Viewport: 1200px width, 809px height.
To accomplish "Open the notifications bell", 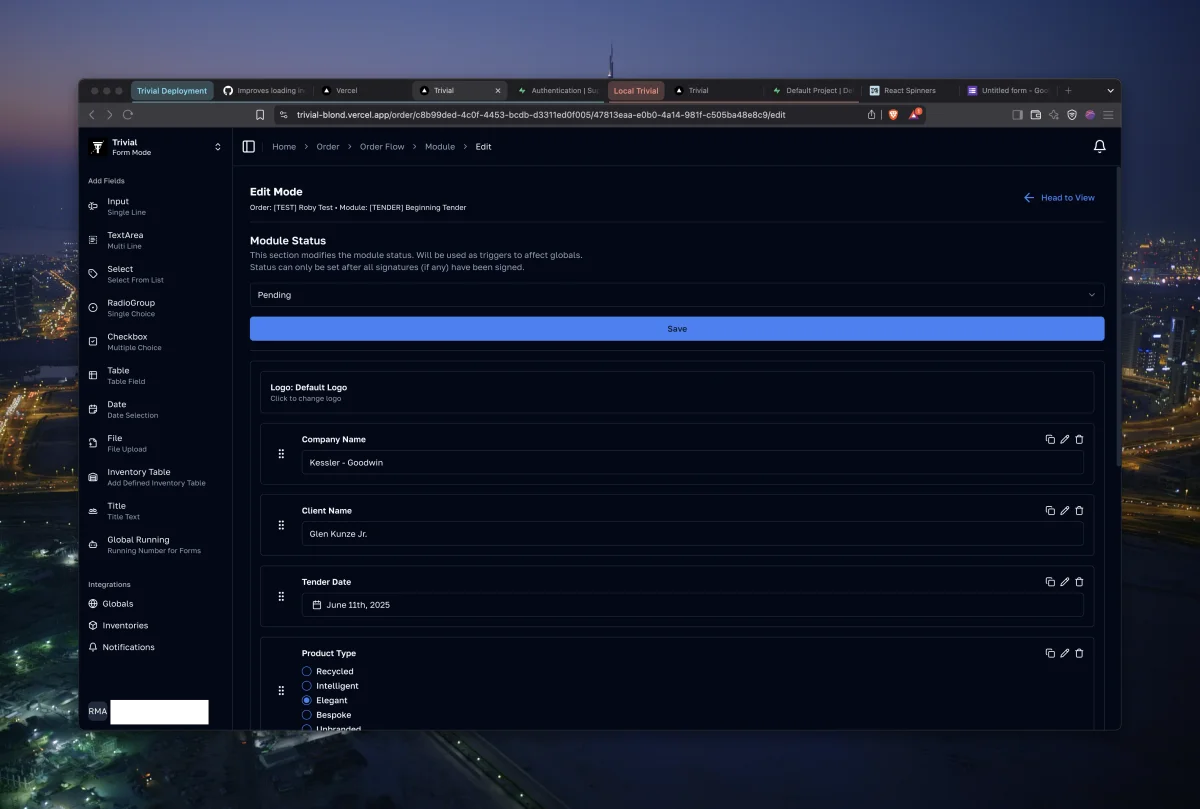I will point(1099,146).
